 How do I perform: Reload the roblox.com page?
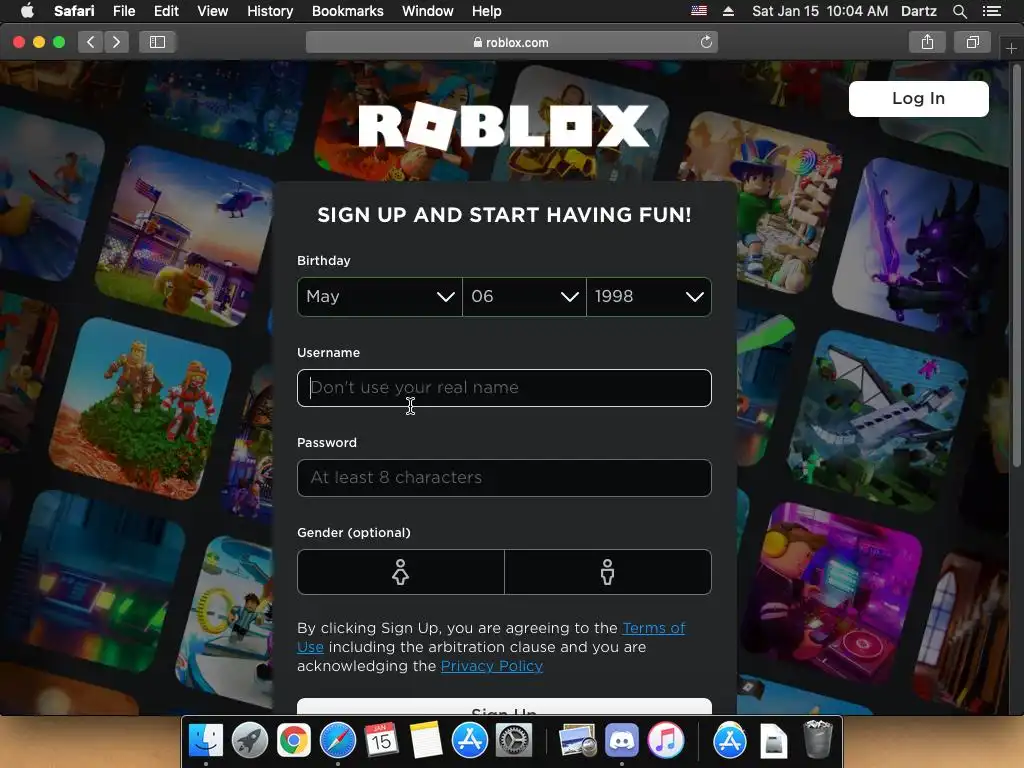(x=706, y=42)
